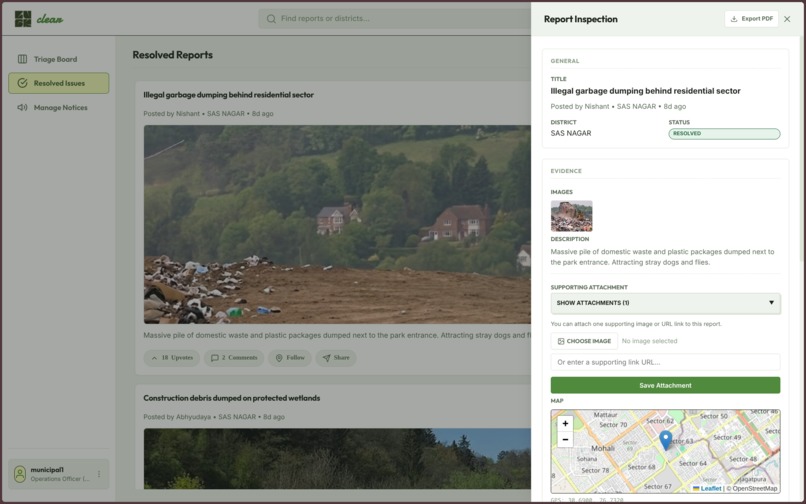806x504 pixels.
Task: Click the Resolved Reports heading
Action: 173,55
